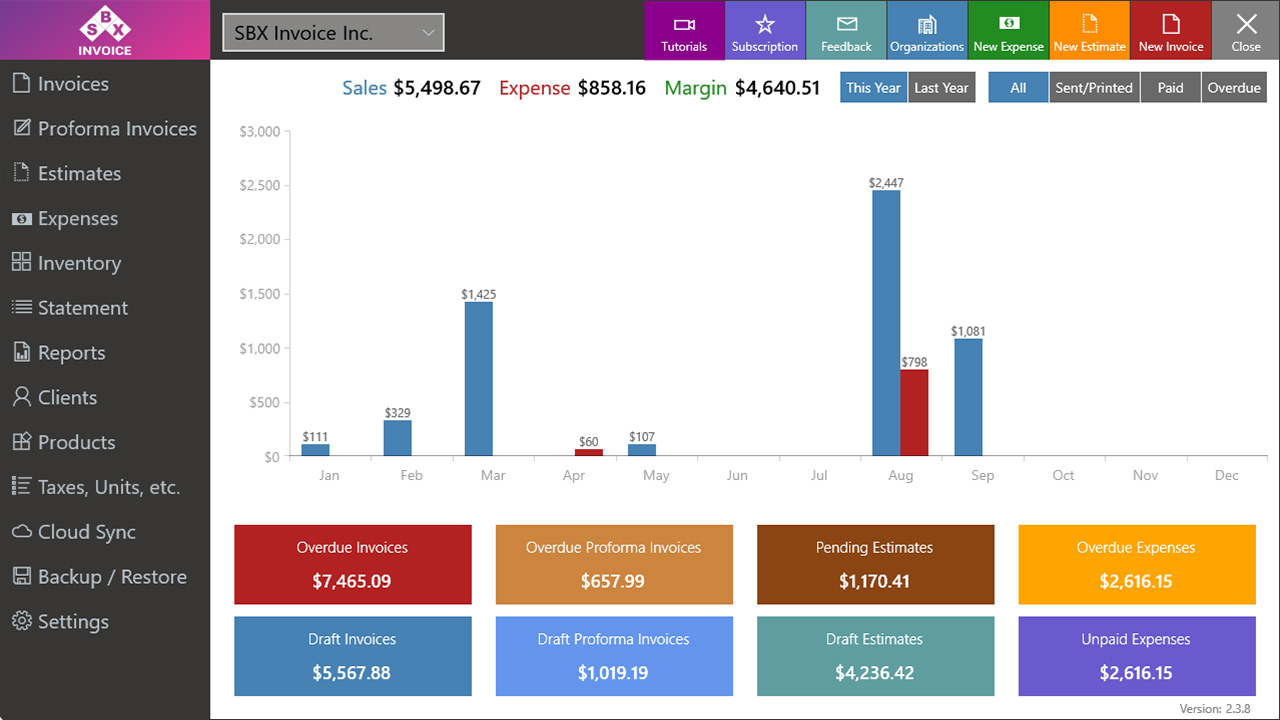
Task: Click the Taxes, Units, etc. icon
Action: tap(21, 486)
